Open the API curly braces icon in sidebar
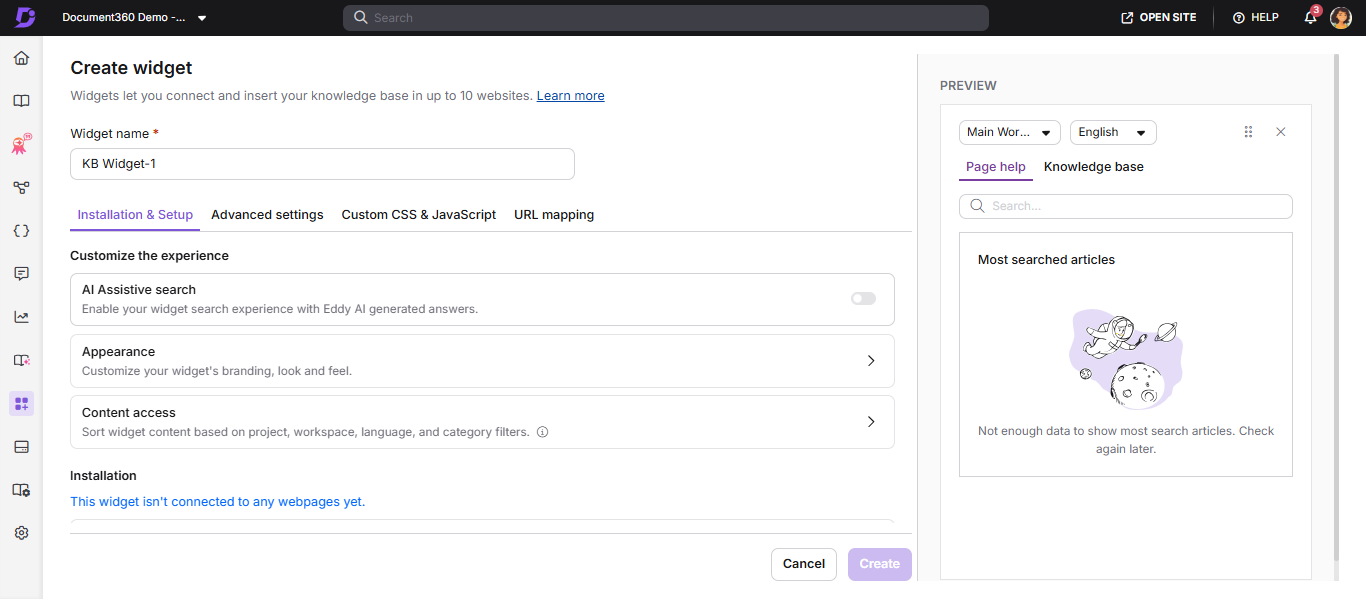Screen dimensions: 1366x599 [x=21, y=231]
